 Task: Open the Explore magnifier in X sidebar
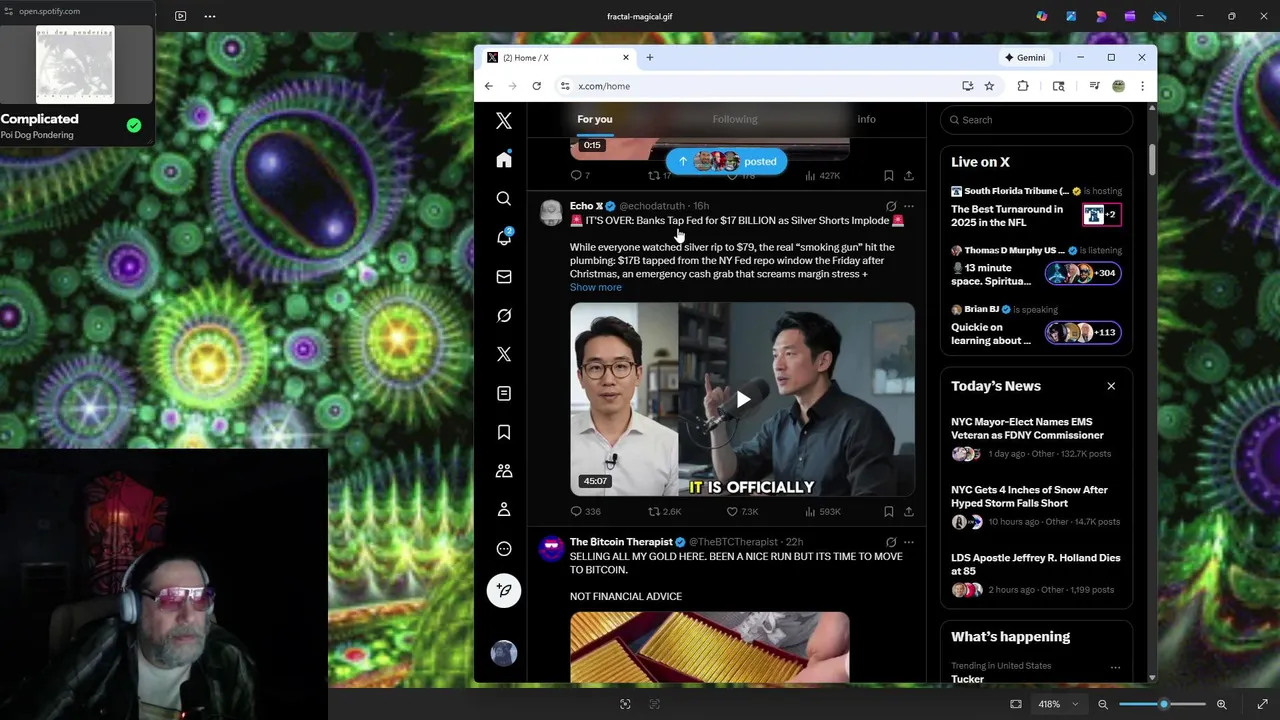504,199
